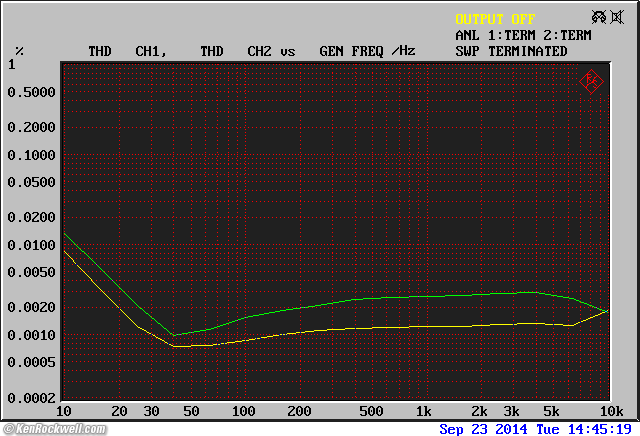The image size is (640, 436).
Task: Click the 0.0002 Y-axis label
Action: click(31, 398)
